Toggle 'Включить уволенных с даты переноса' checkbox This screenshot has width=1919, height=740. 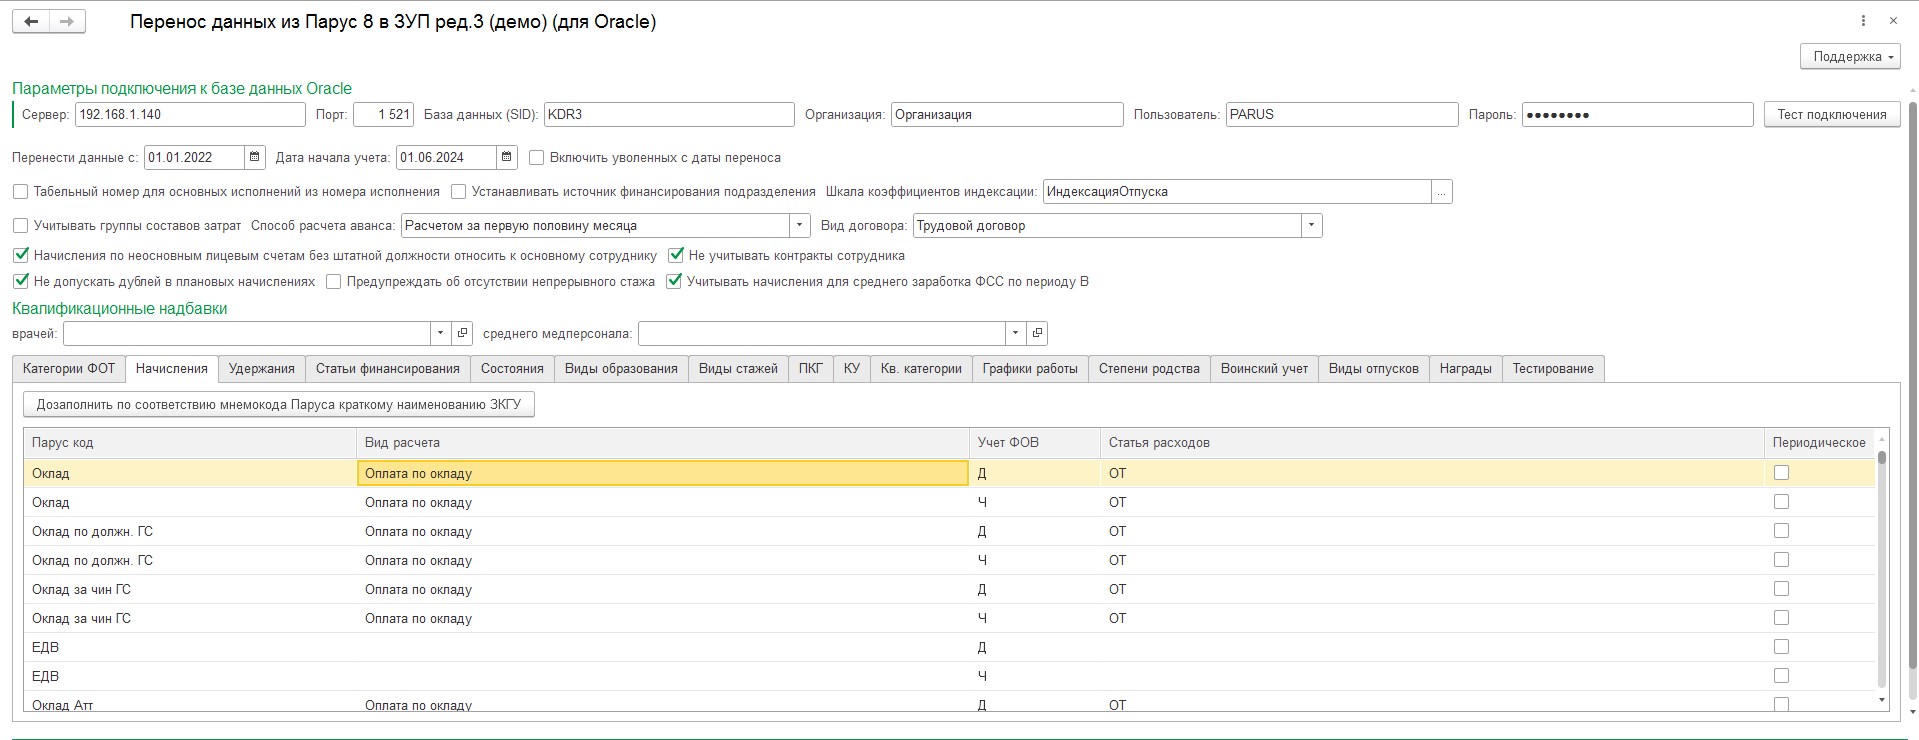coord(537,157)
